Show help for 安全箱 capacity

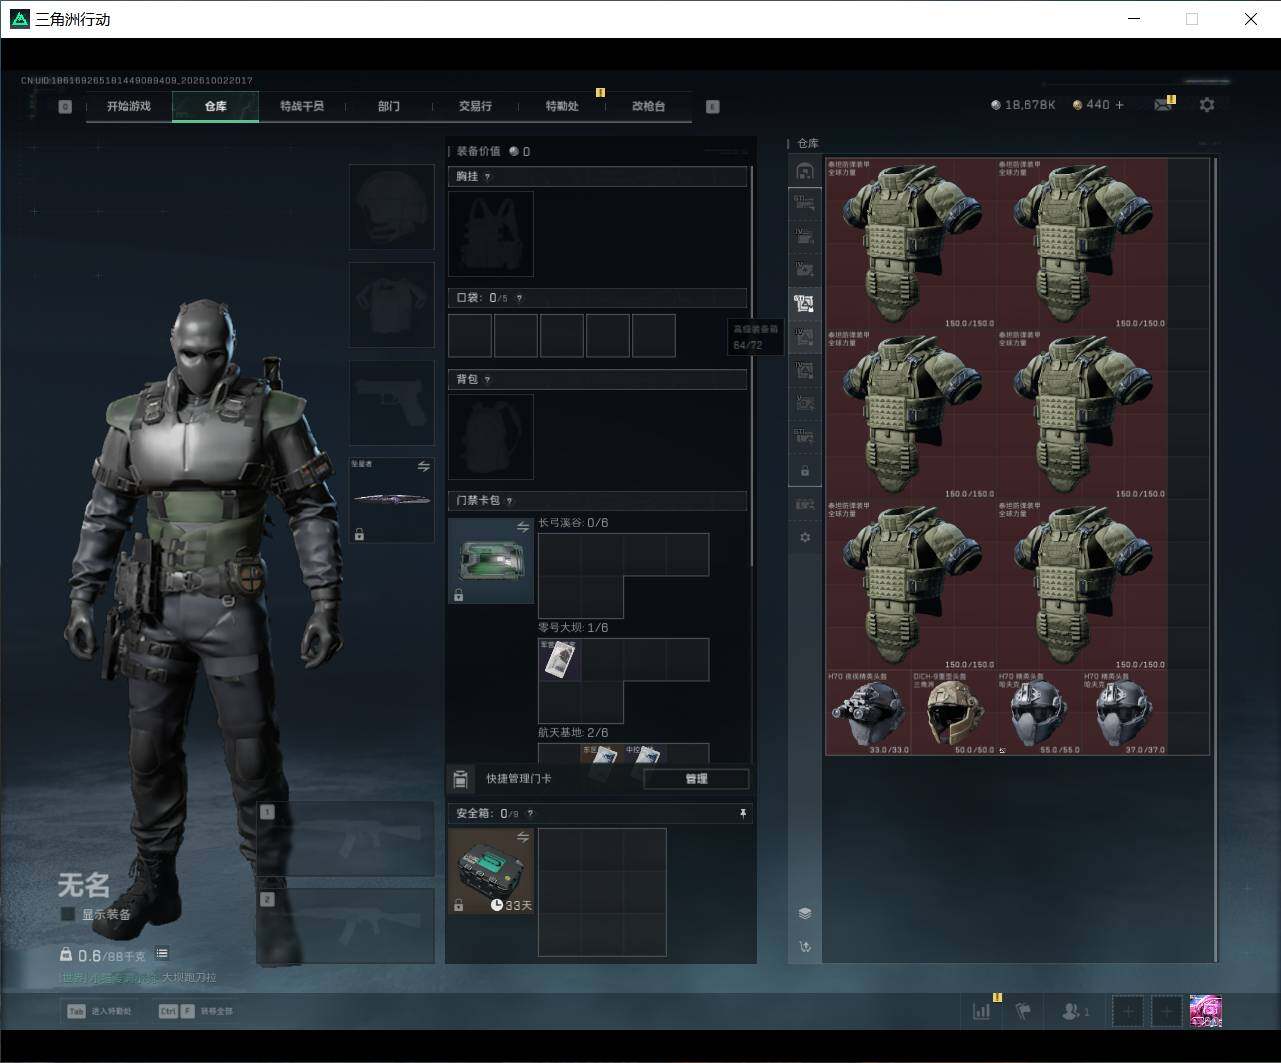(530, 814)
